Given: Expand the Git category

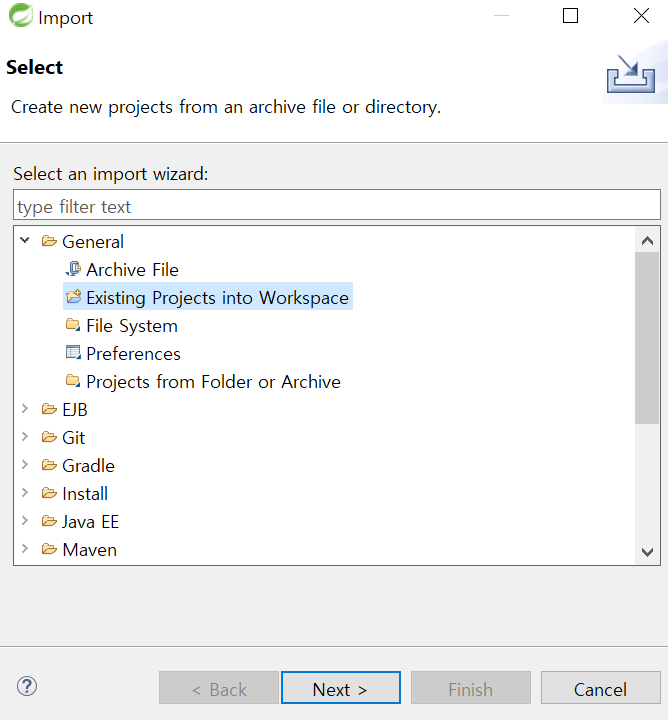Looking at the screenshot, I should pos(25,437).
